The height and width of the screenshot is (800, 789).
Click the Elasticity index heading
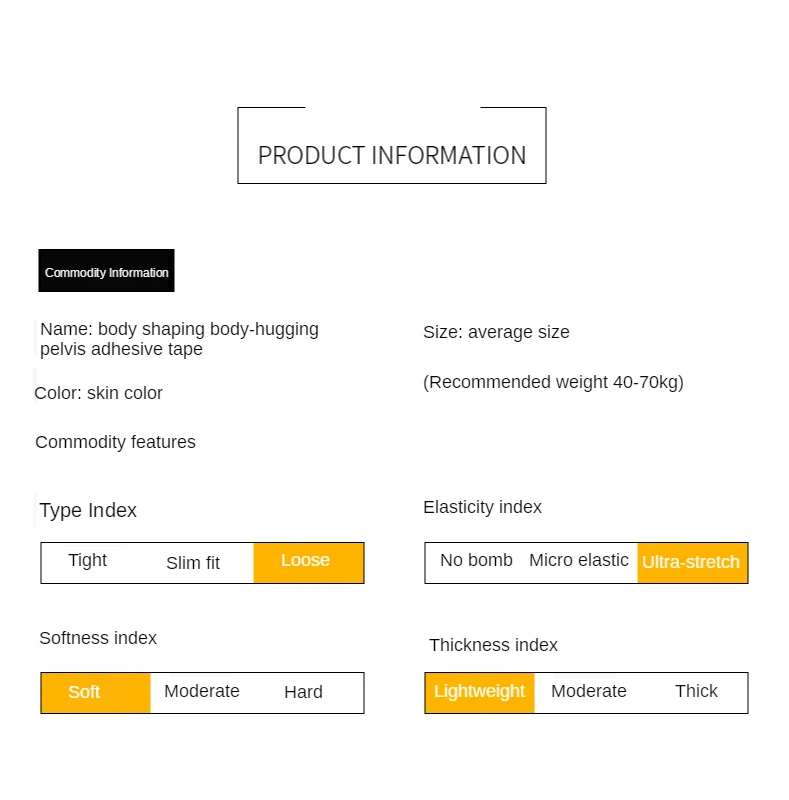pos(482,507)
